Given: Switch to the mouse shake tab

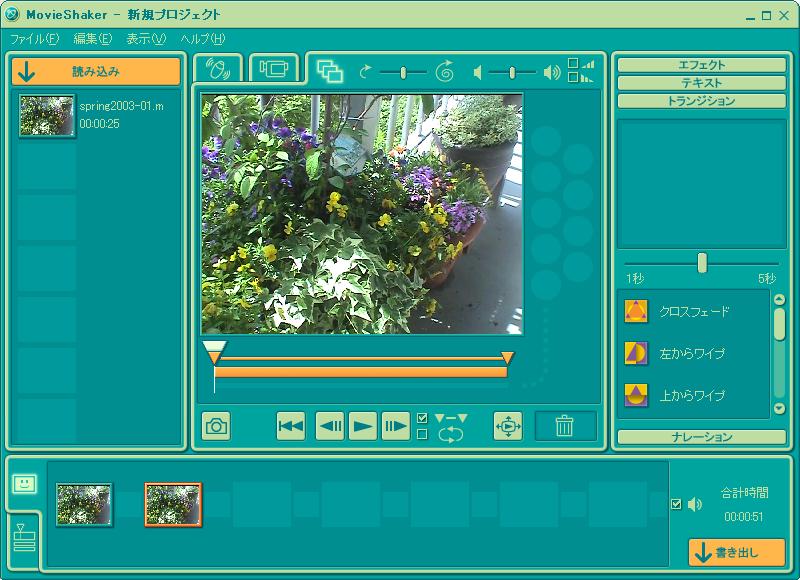Looking at the screenshot, I should [x=218, y=68].
